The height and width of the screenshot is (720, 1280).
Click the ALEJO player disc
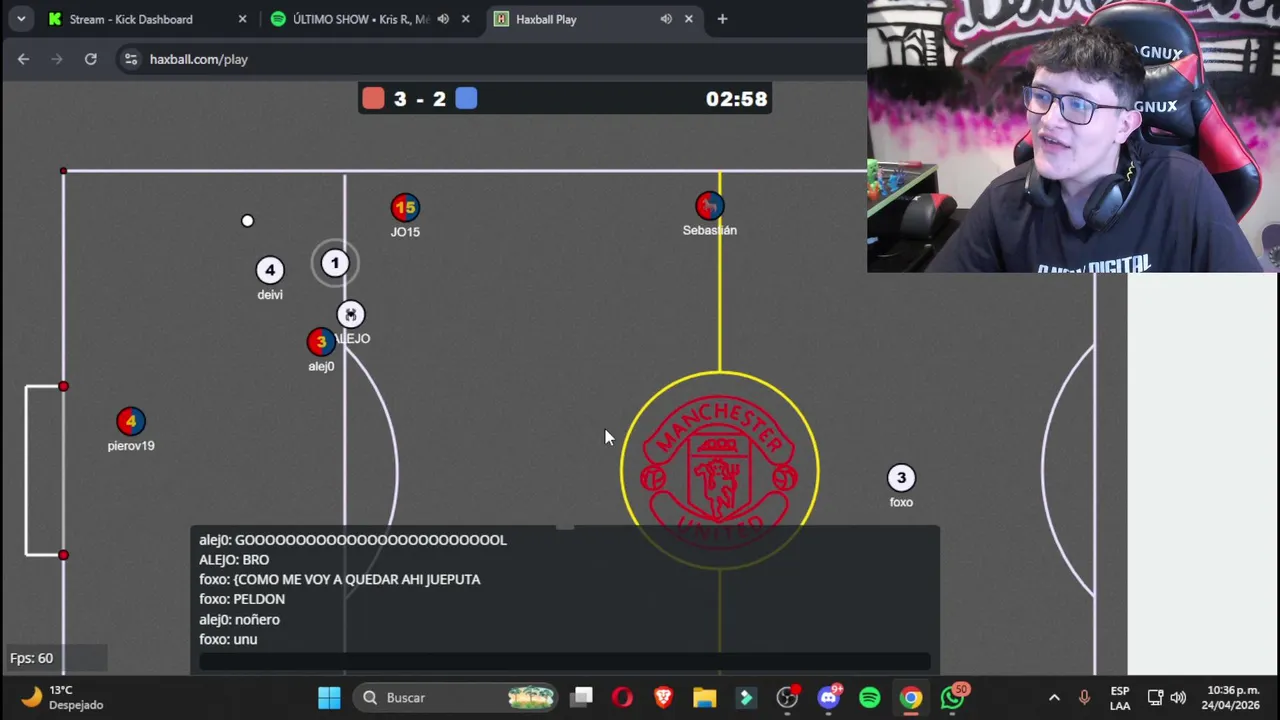(350, 314)
